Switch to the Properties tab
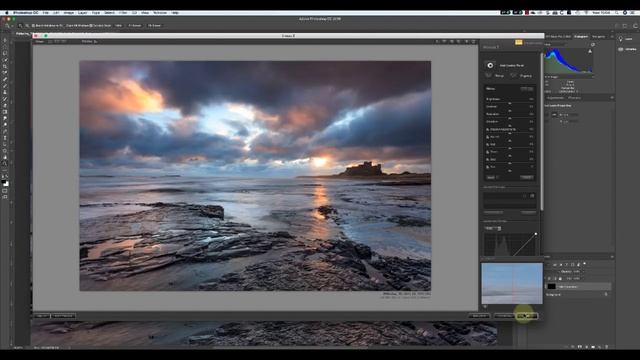The height and width of the screenshot is (360, 640). click(574, 98)
